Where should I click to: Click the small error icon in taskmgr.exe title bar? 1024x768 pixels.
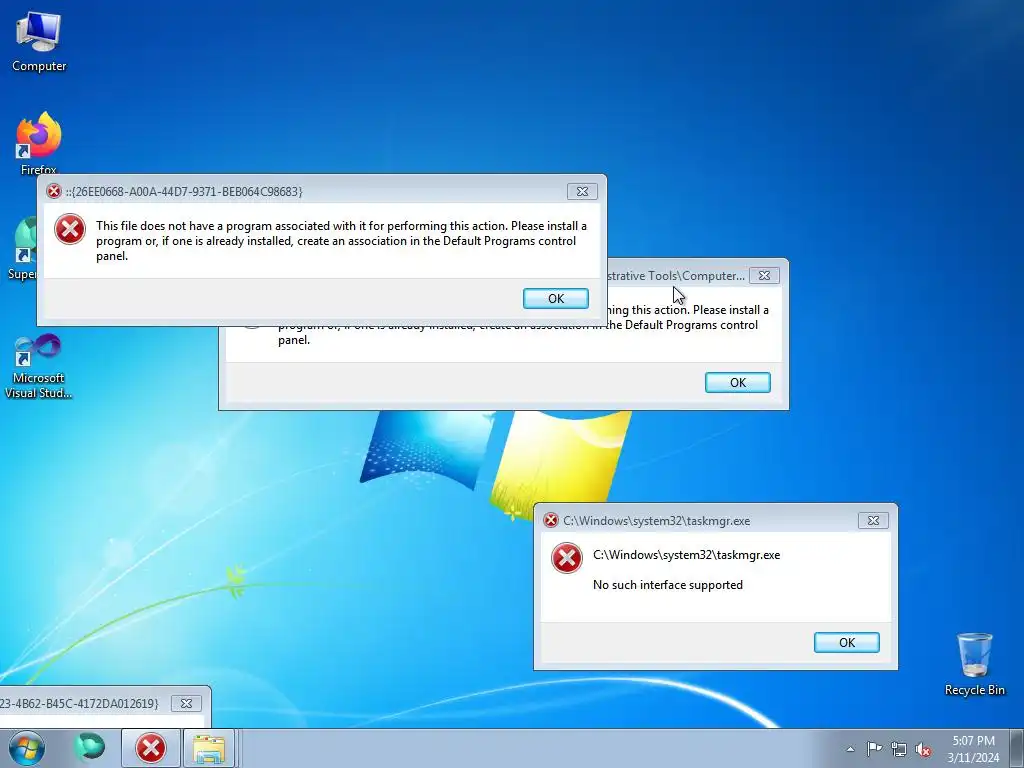click(551, 520)
